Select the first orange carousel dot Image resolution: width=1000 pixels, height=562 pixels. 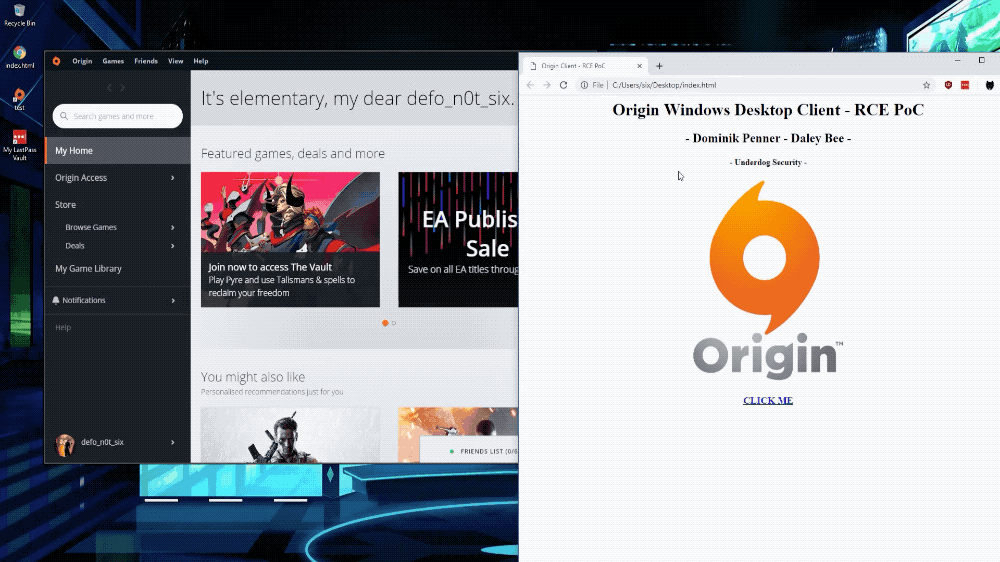click(385, 323)
